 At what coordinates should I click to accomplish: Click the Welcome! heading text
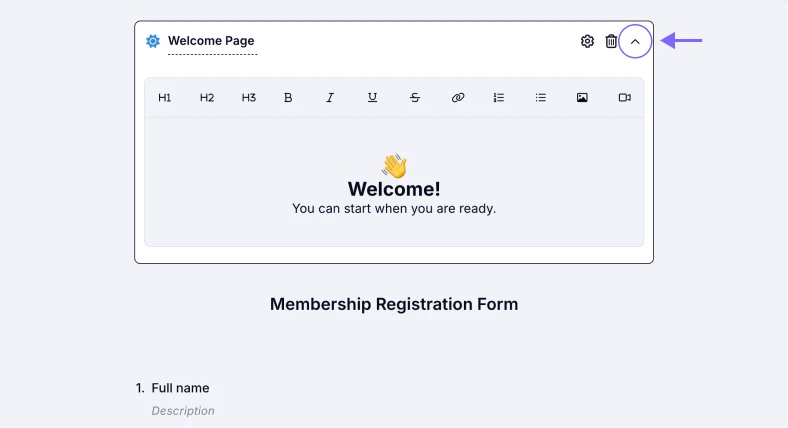pyautogui.click(x=394, y=189)
